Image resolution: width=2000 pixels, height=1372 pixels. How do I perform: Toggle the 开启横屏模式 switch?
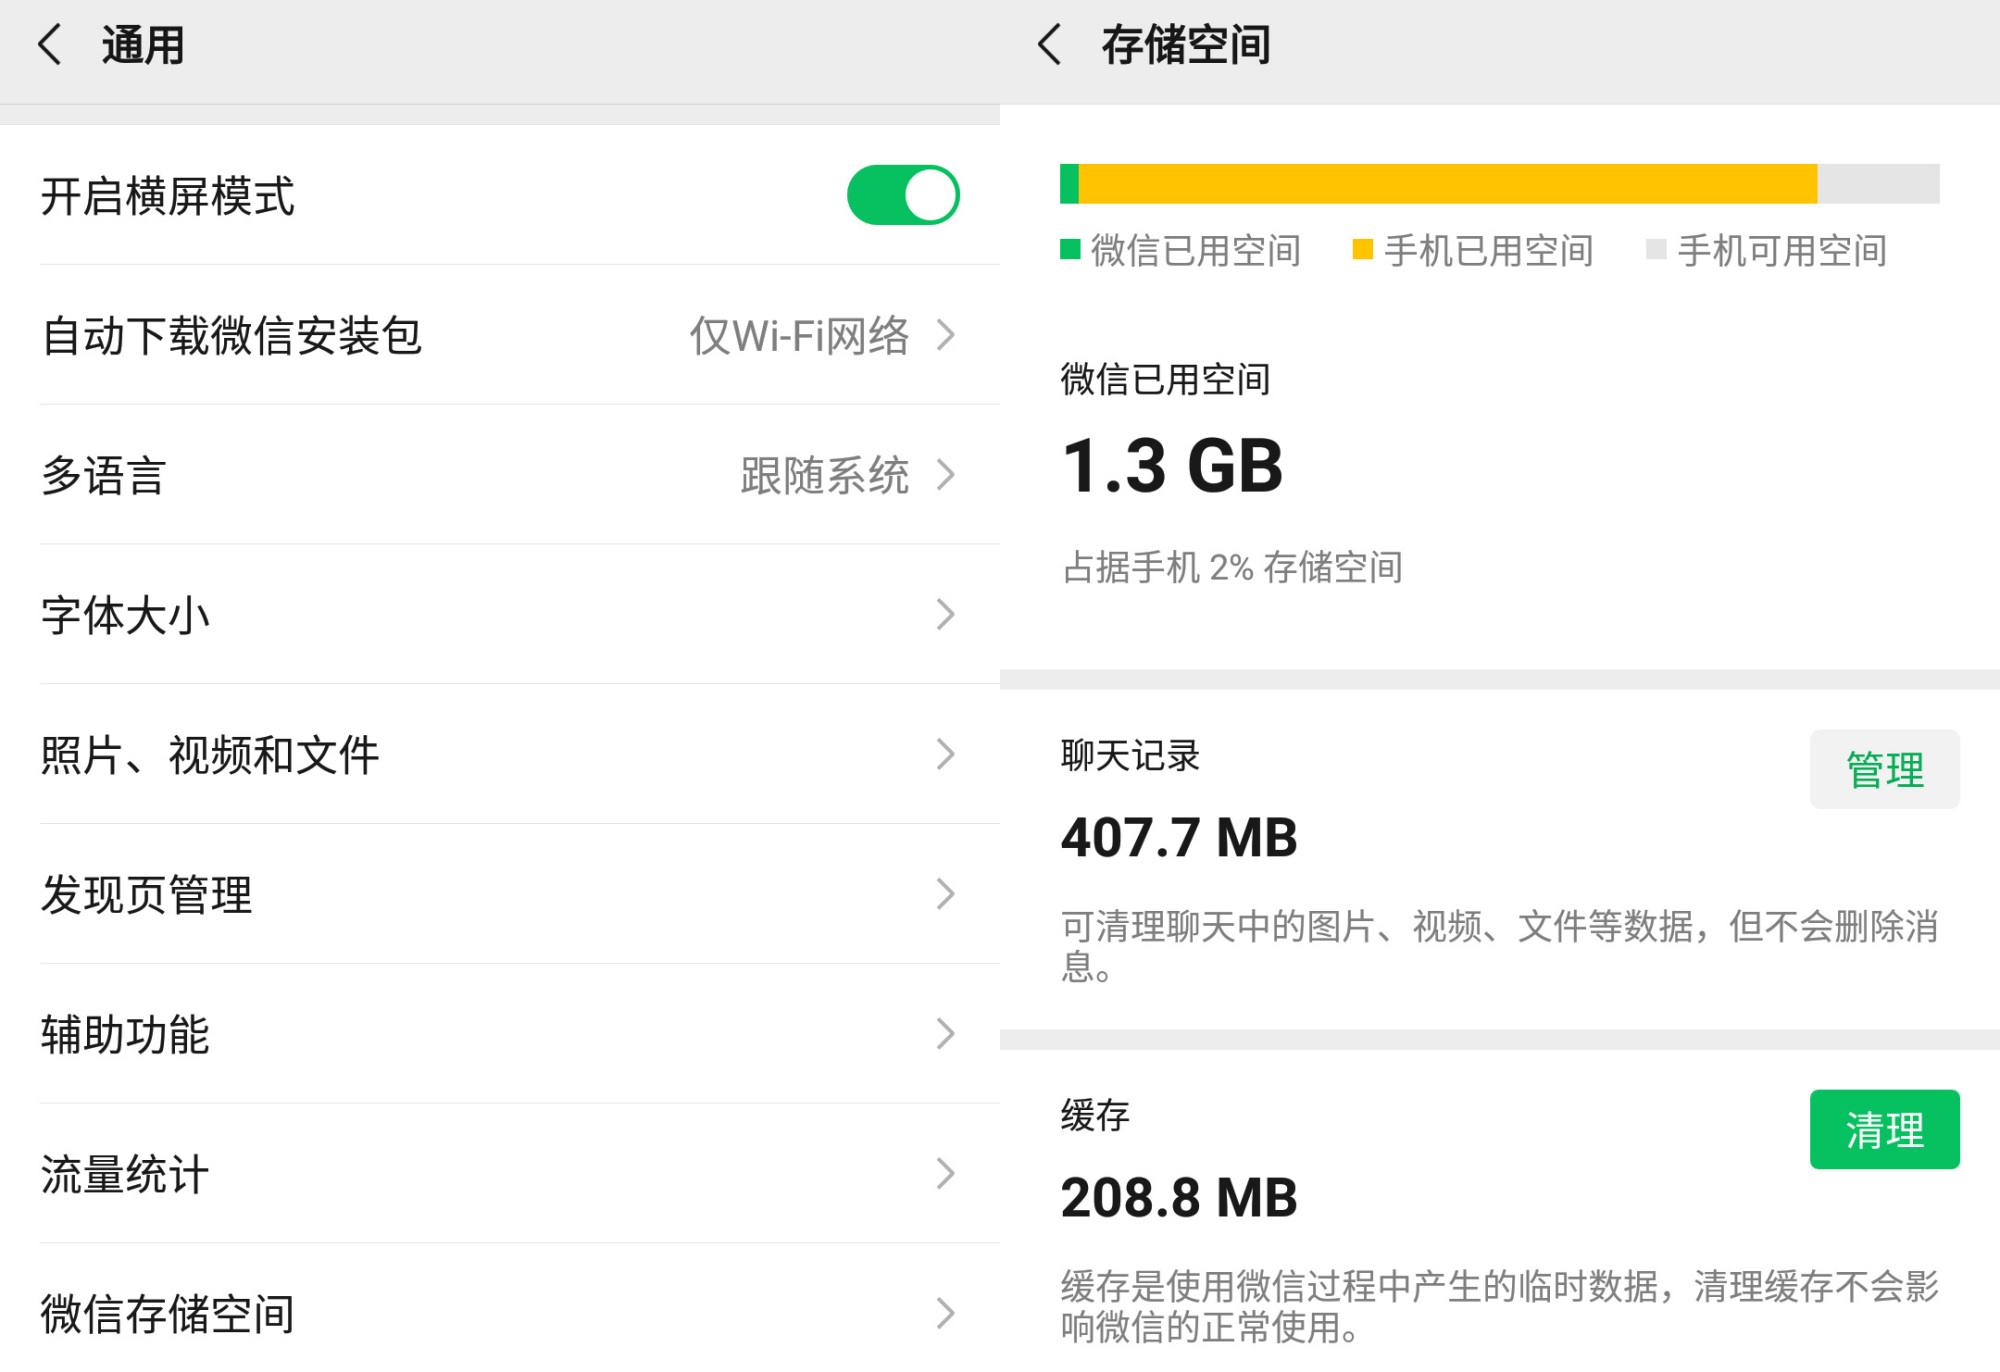[x=903, y=195]
